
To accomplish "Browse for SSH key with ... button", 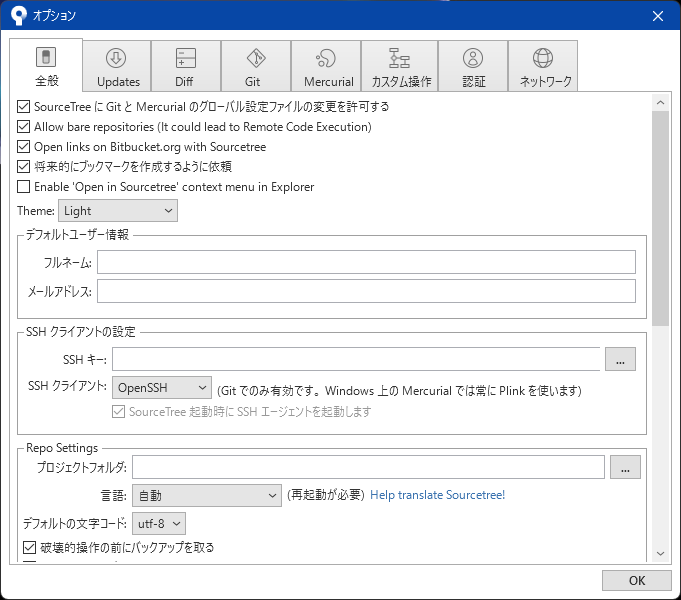I will pos(620,359).
